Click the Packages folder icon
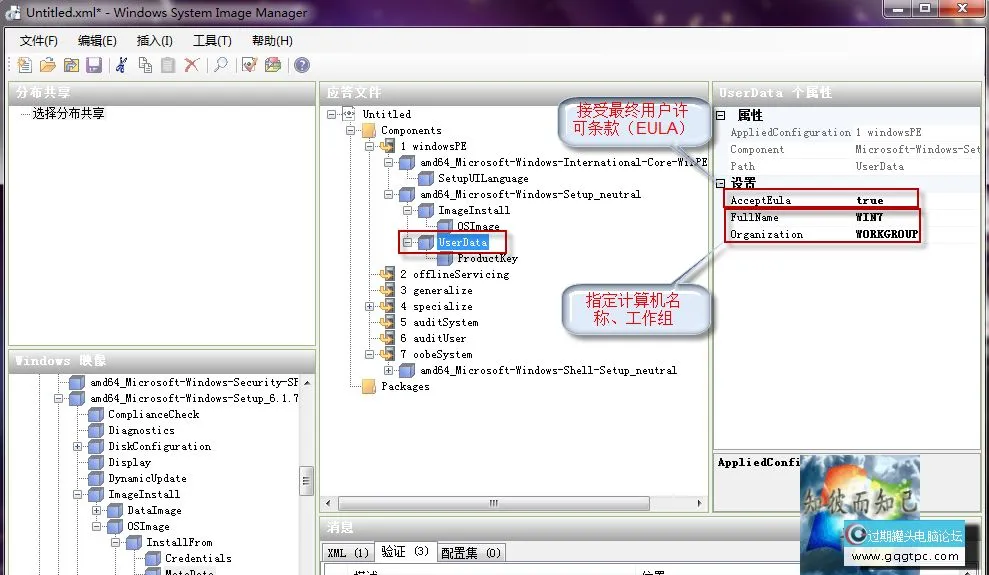 click(x=369, y=386)
